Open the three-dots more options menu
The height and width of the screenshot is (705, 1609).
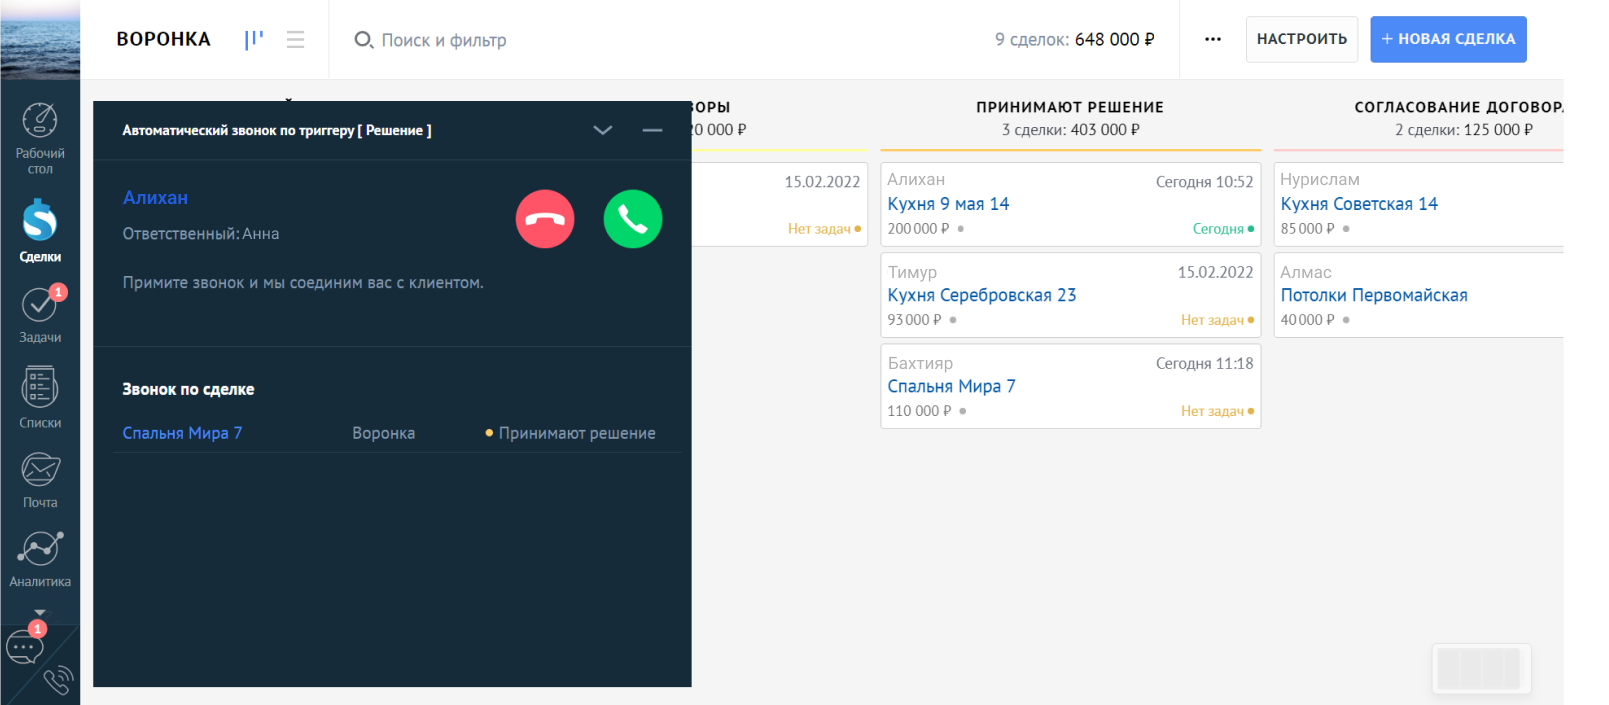[x=1212, y=39]
